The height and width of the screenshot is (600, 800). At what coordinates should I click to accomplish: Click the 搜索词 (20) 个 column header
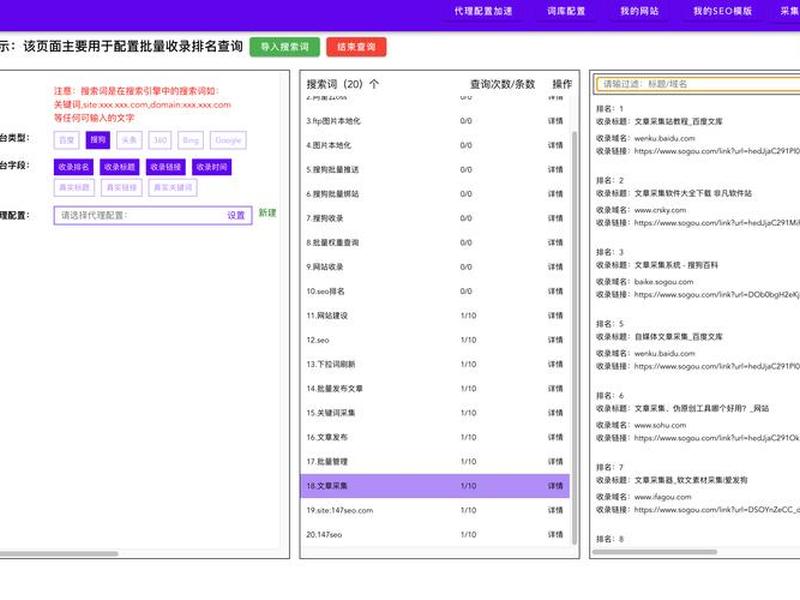click(342, 84)
